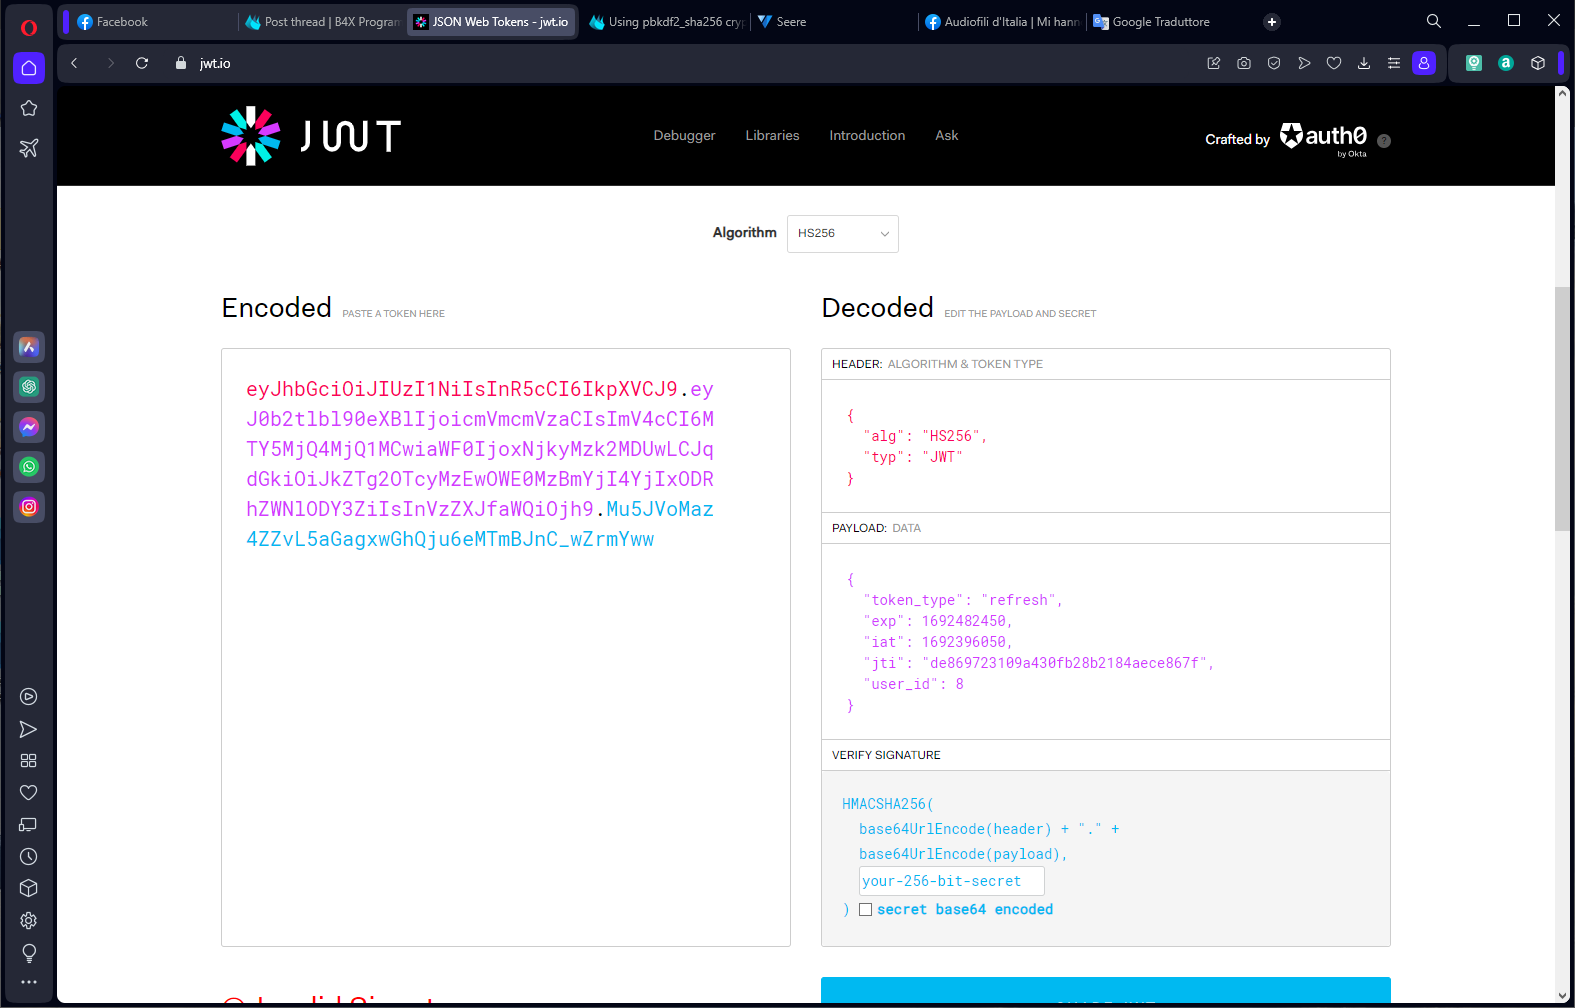Open History clock icon in sidebar
Image resolution: width=1575 pixels, height=1008 pixels.
(x=29, y=857)
